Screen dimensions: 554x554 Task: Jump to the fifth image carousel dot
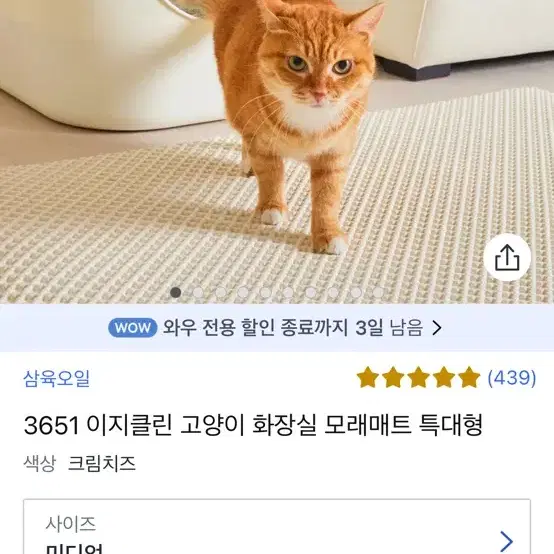point(266,293)
